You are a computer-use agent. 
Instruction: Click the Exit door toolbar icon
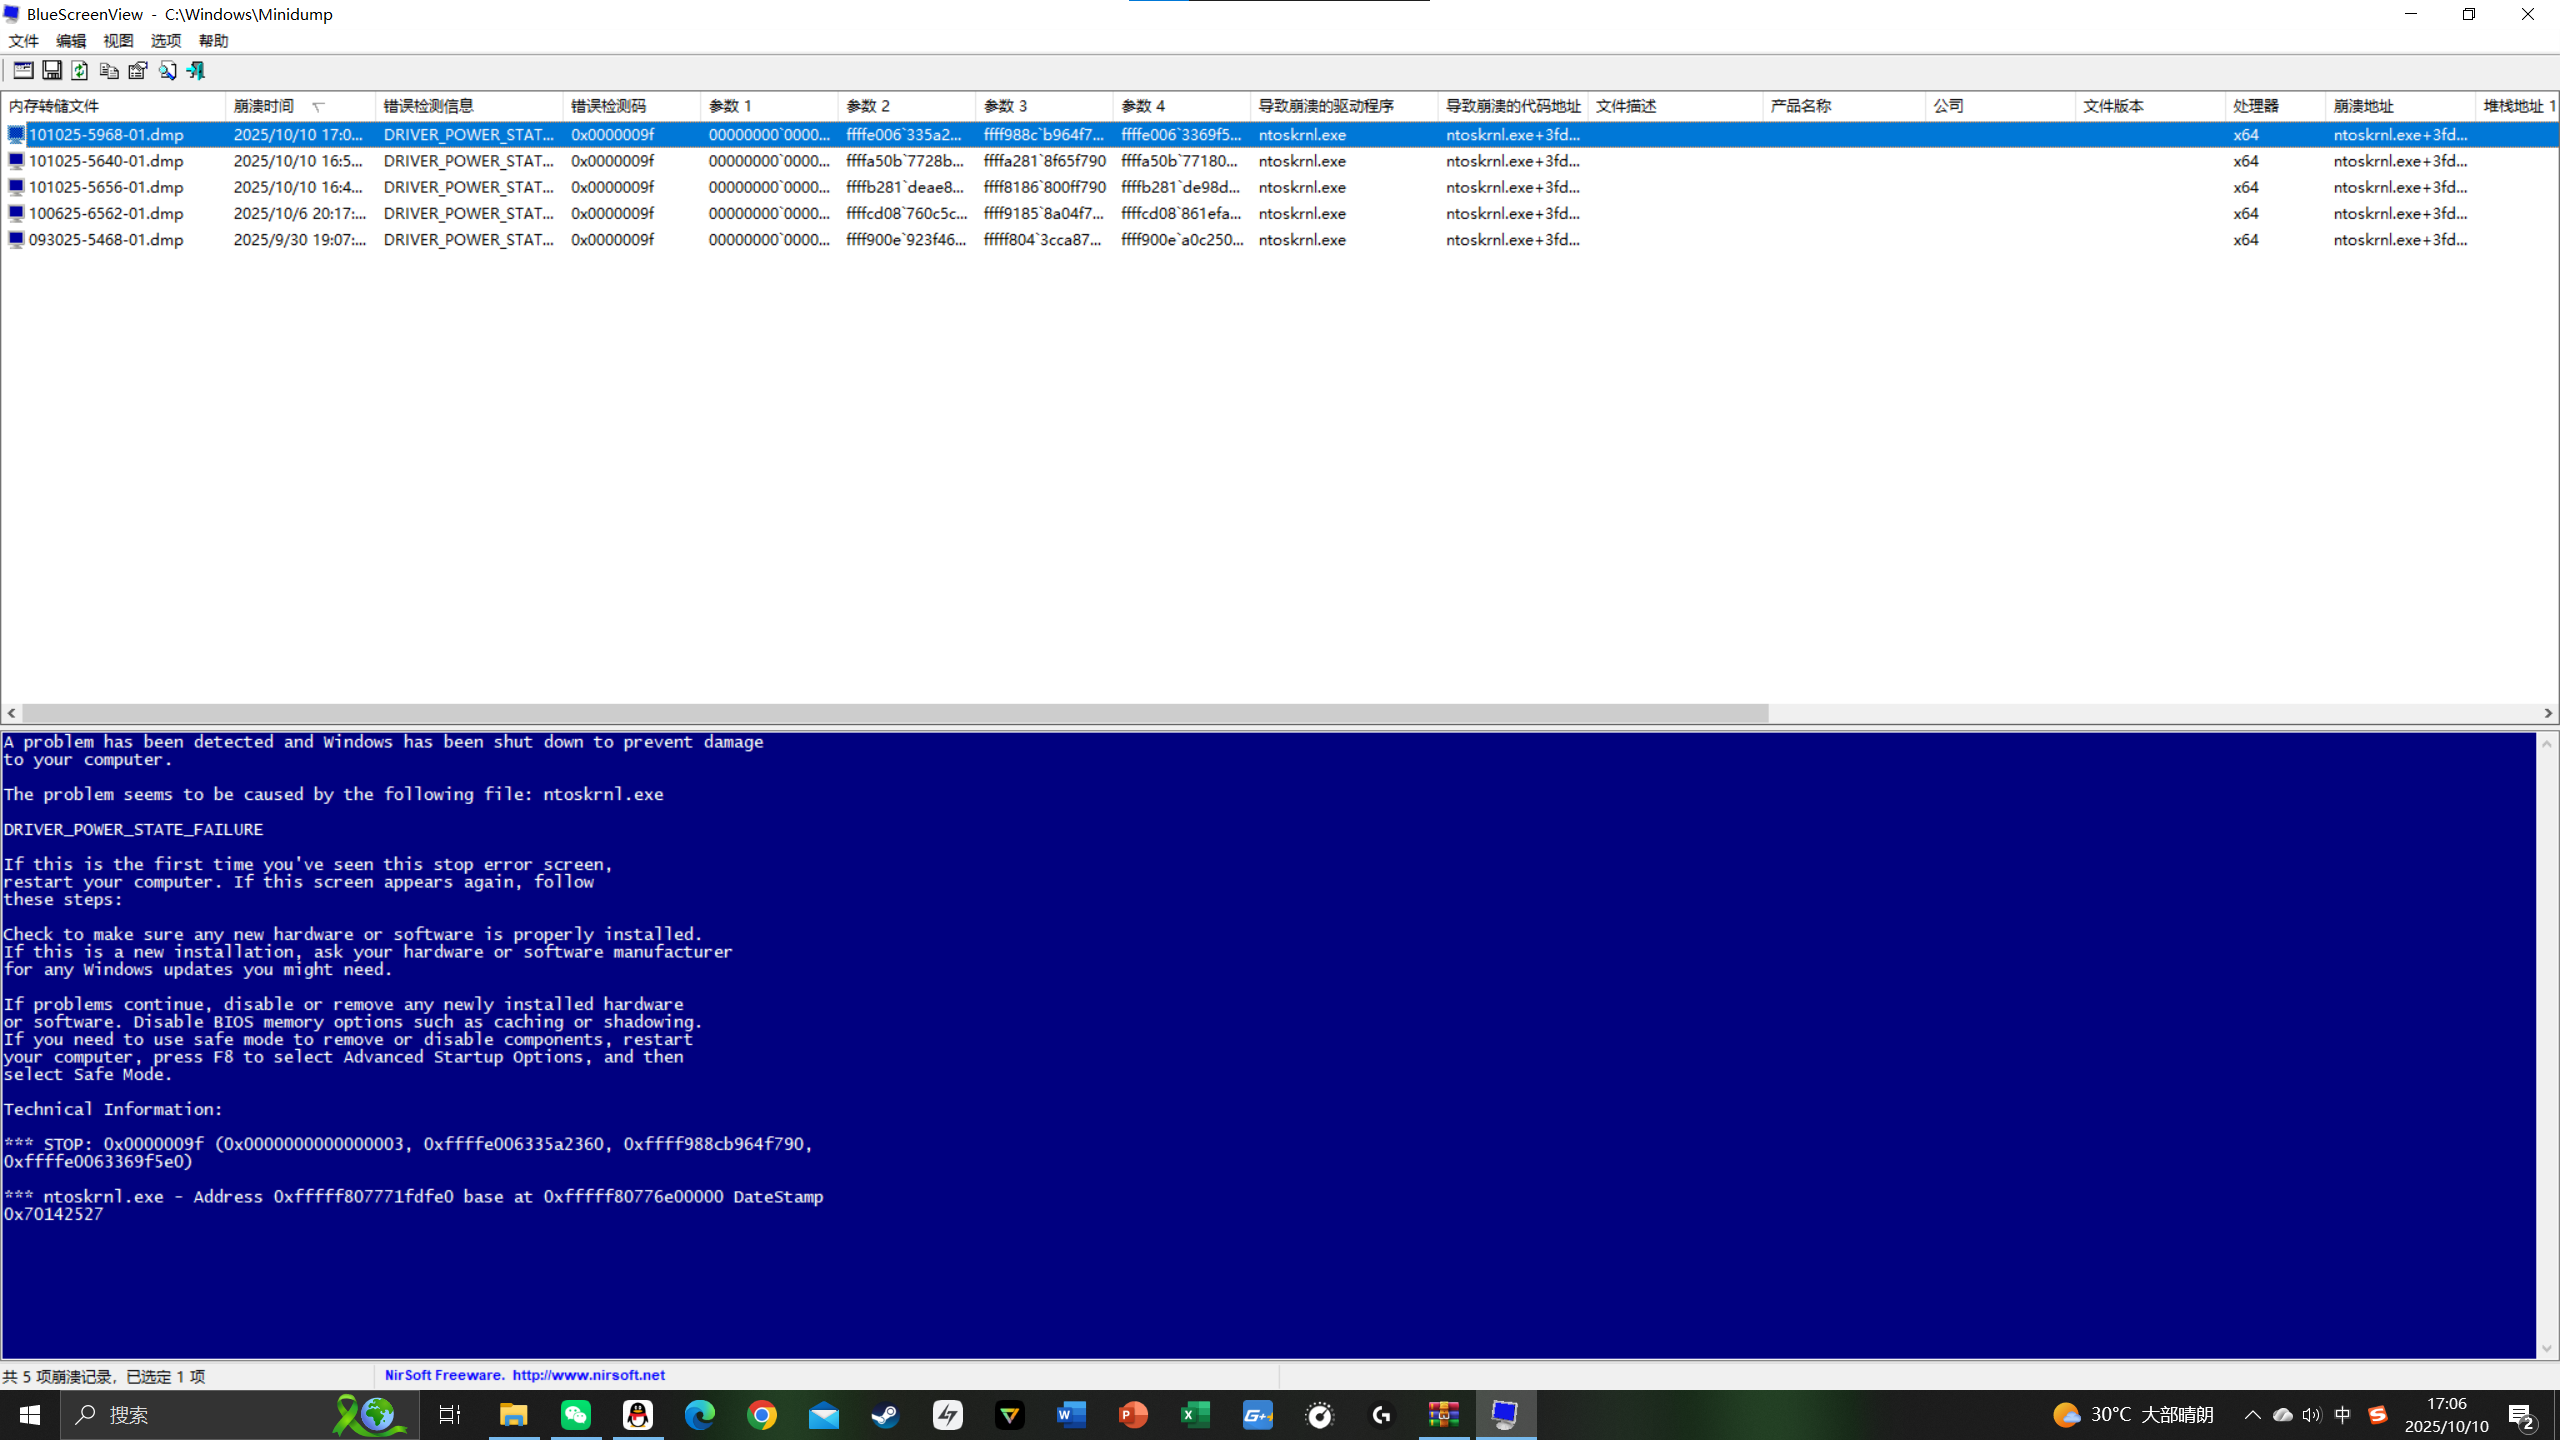click(196, 70)
